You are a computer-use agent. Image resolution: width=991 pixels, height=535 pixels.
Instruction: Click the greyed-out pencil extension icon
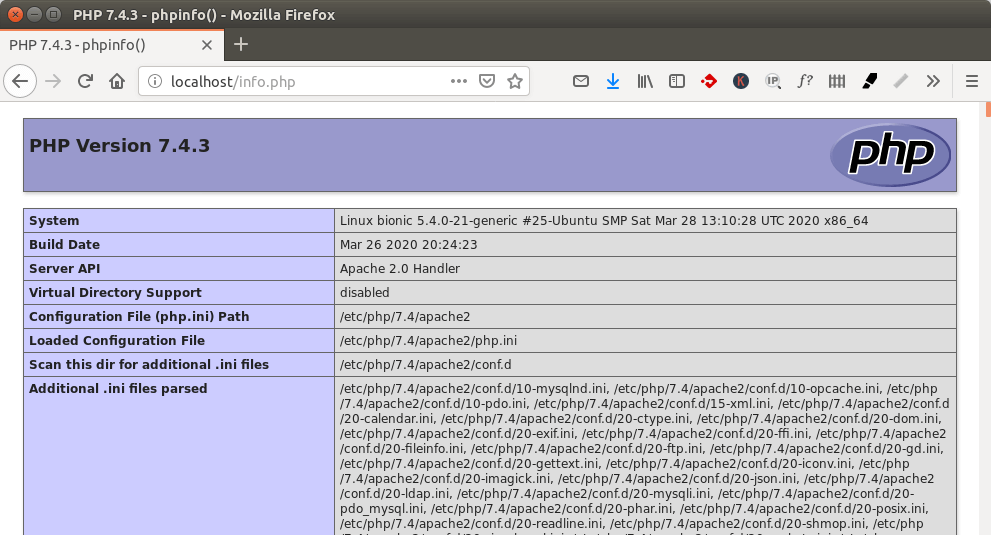click(901, 81)
